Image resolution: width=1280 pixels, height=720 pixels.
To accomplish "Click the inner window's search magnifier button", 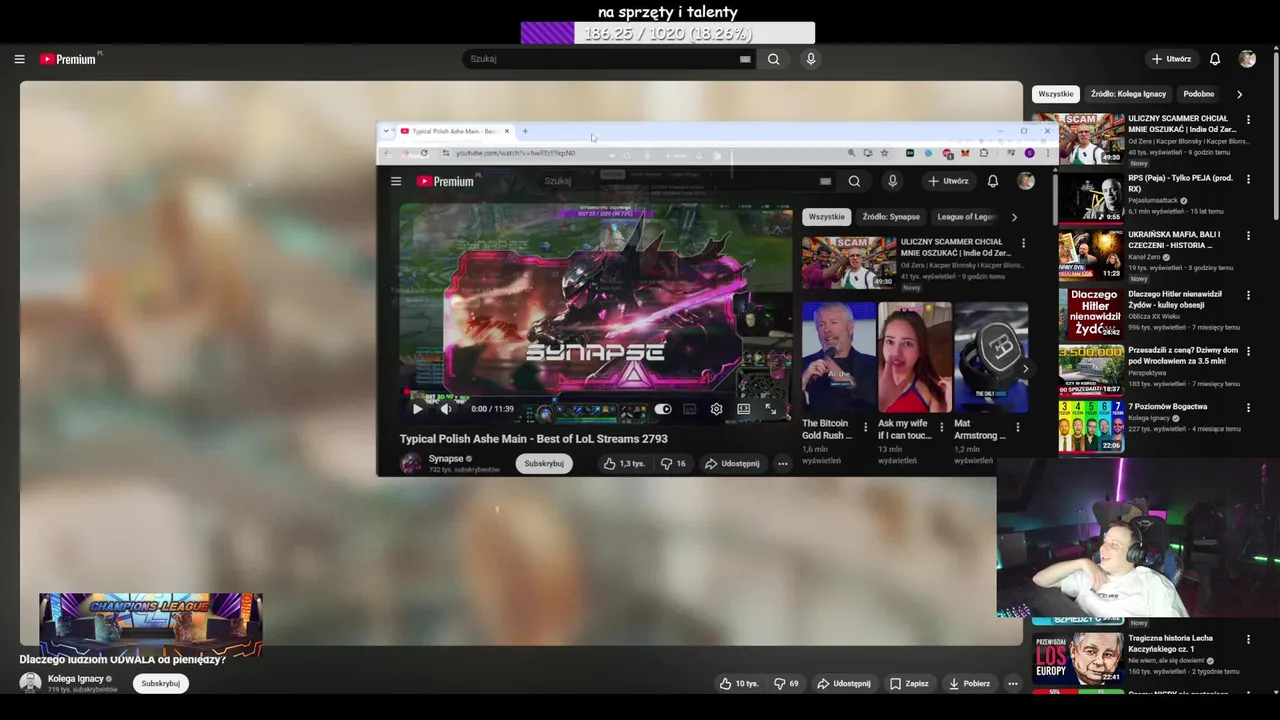I will coord(854,181).
